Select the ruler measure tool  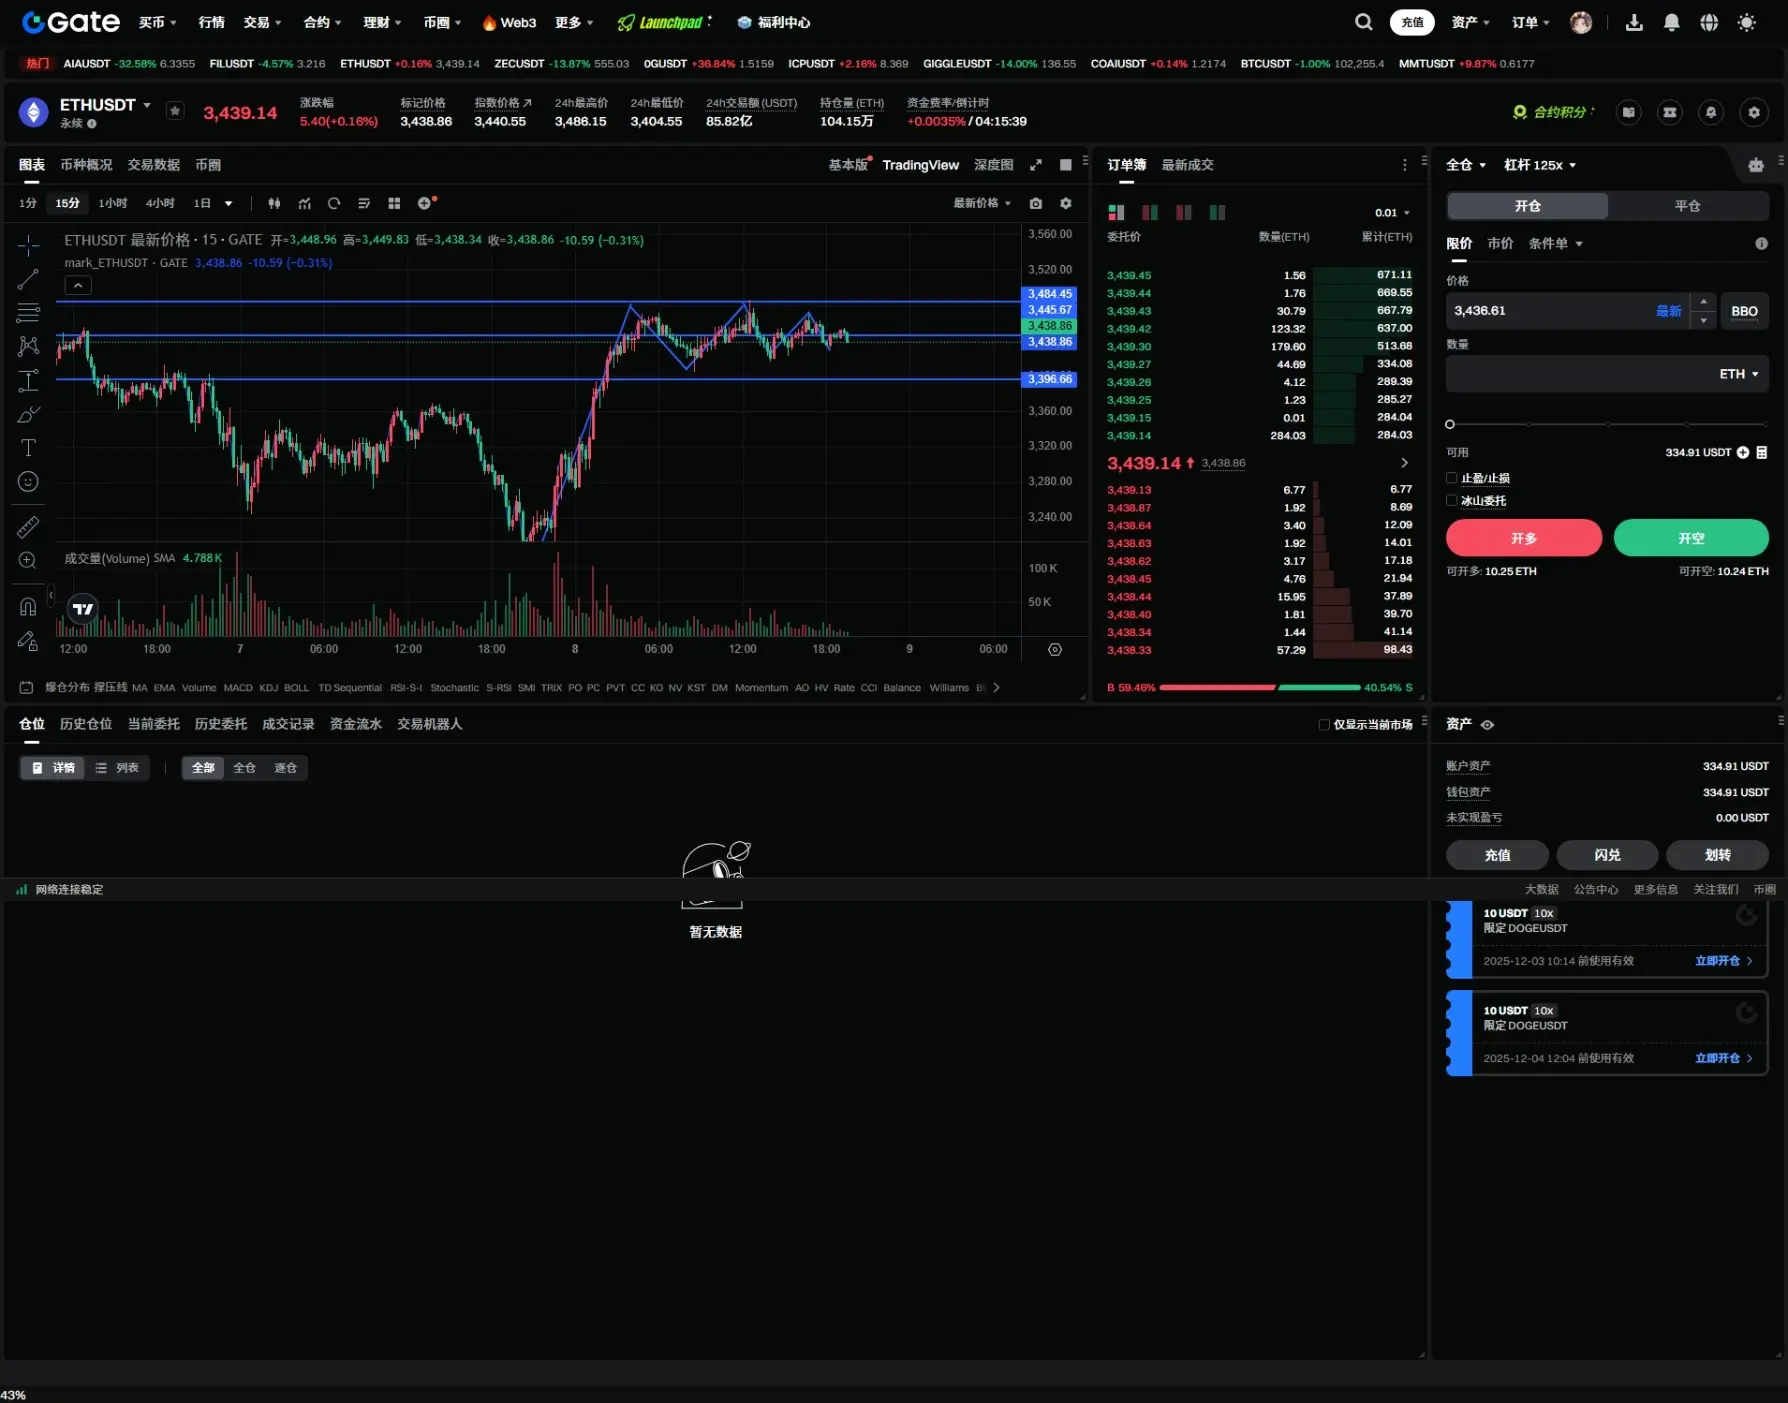click(28, 526)
